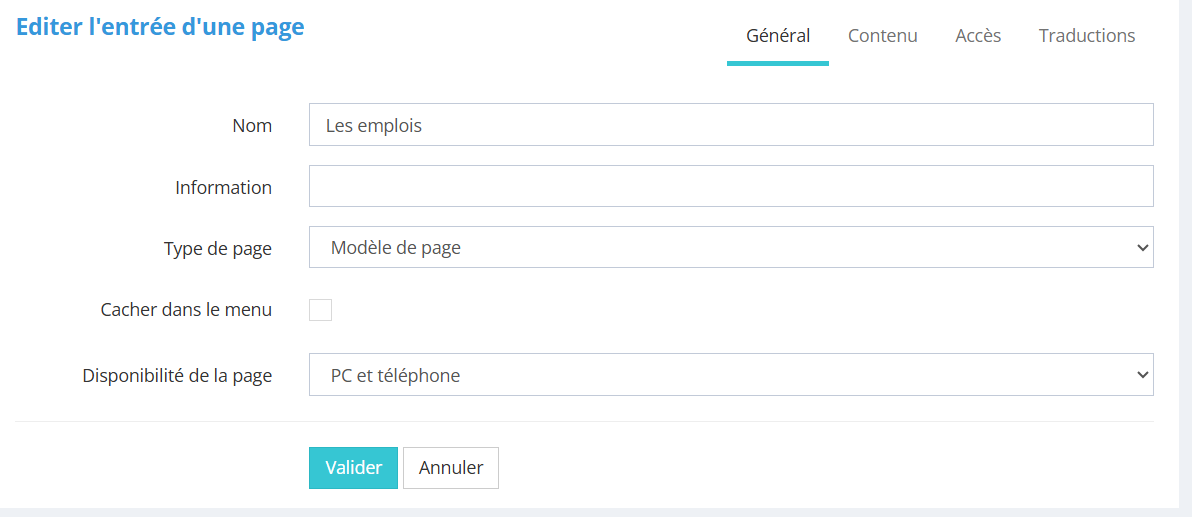The image size is (1192, 517).
Task: Click the Disponibilité de la page label
Action: 177,376
